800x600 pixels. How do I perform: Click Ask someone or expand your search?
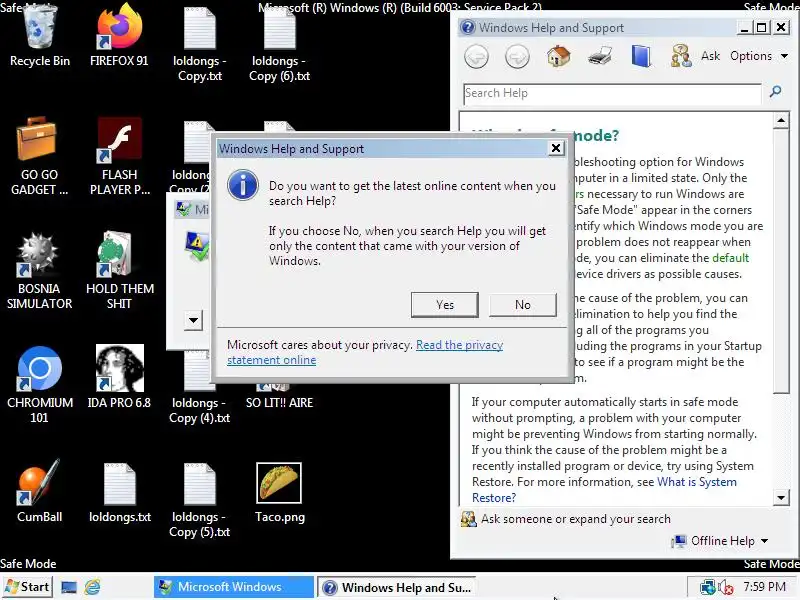tap(566, 519)
